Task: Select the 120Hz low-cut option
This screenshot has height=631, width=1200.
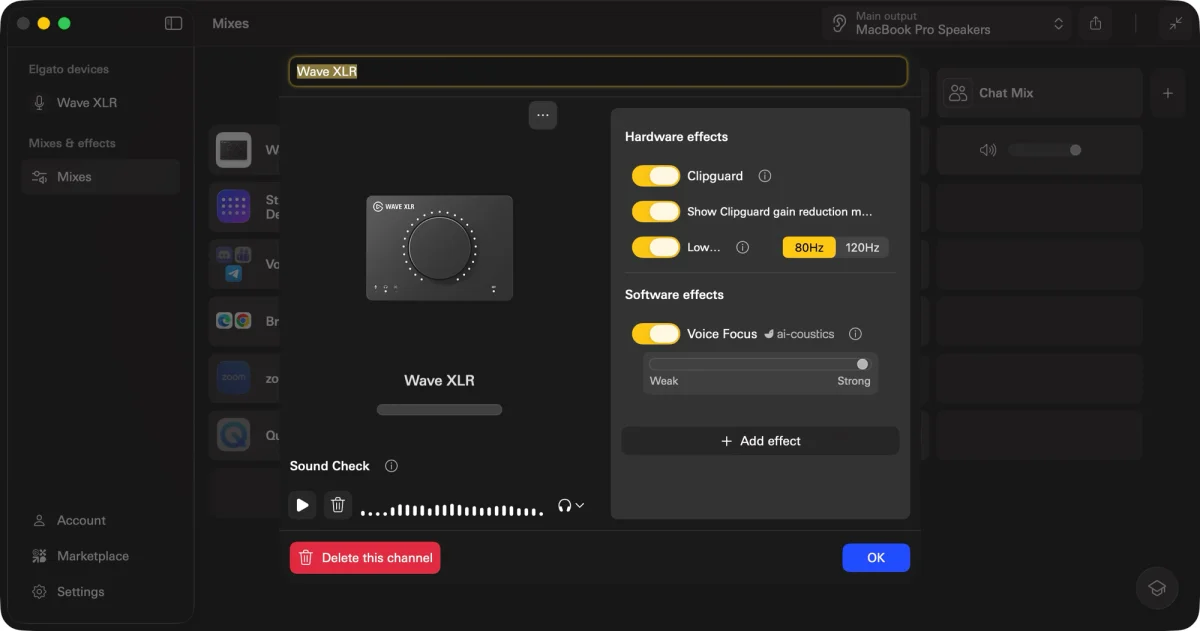Action: point(862,247)
